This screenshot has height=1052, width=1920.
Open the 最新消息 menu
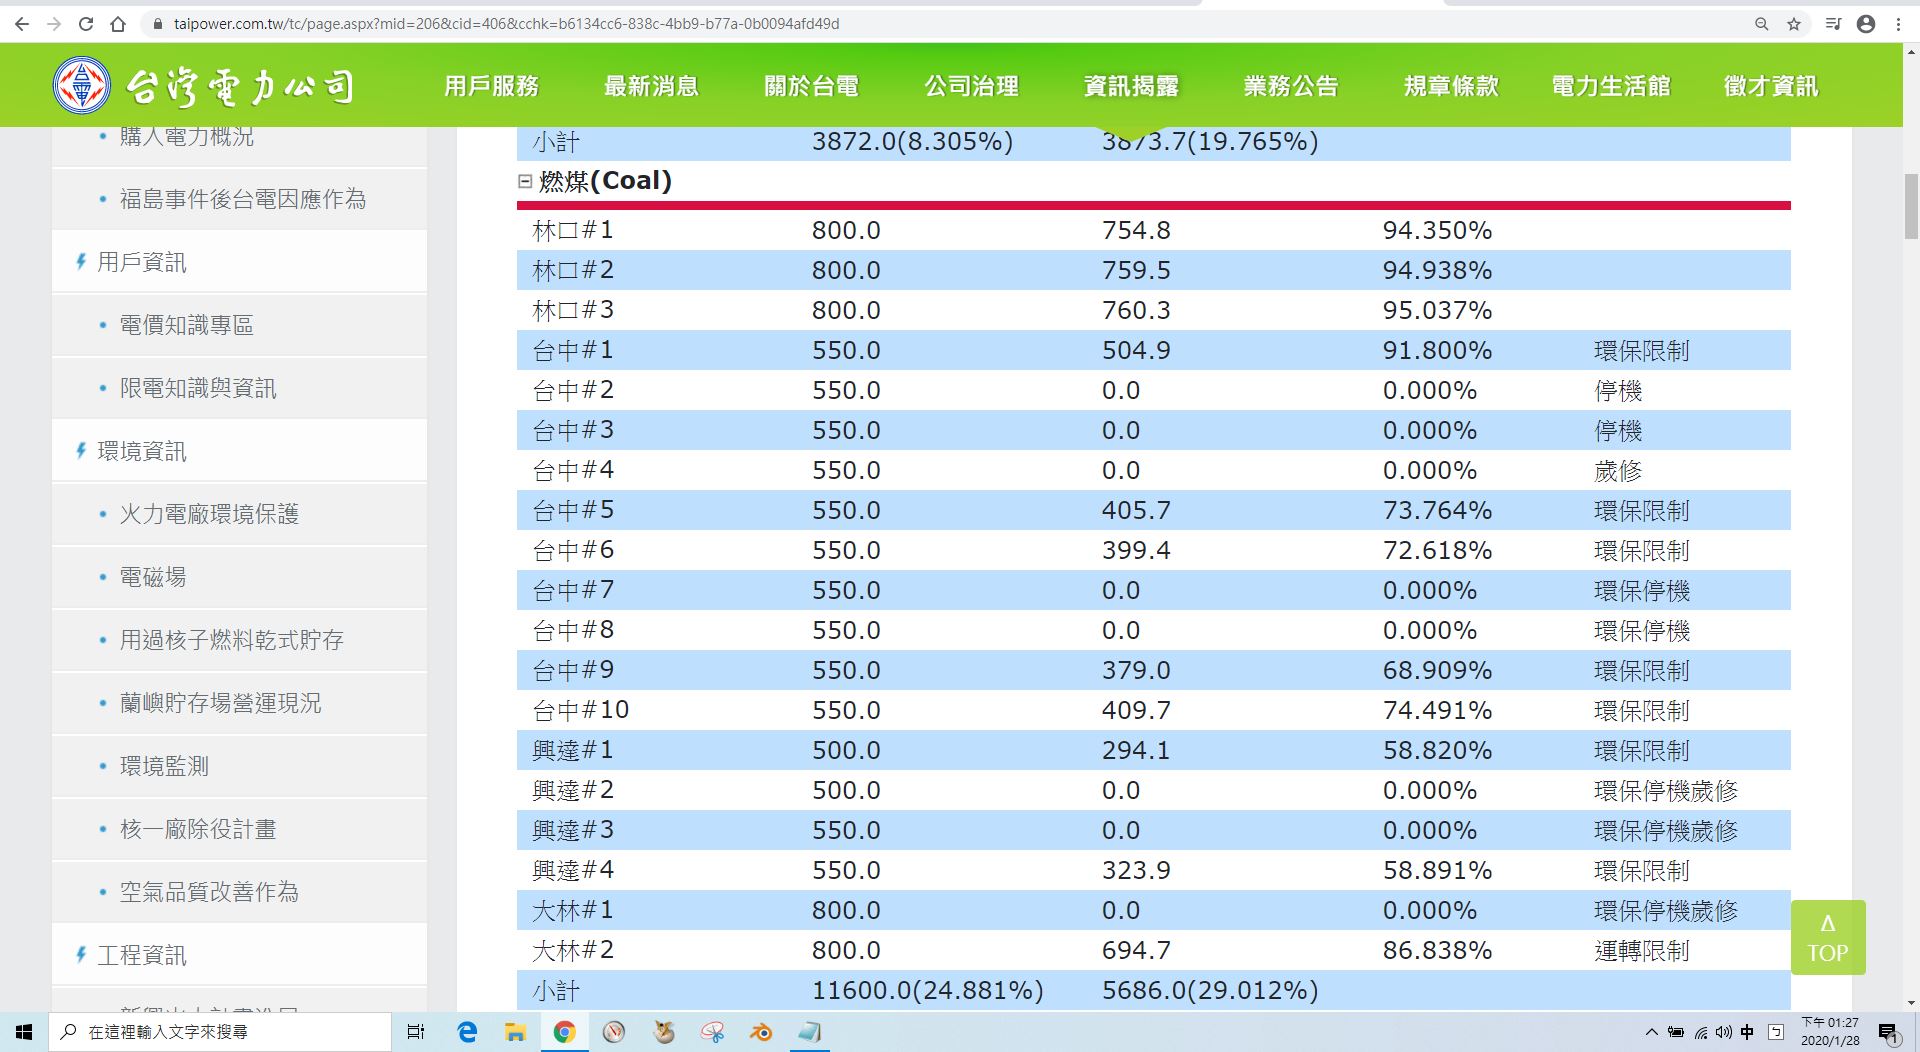651,86
